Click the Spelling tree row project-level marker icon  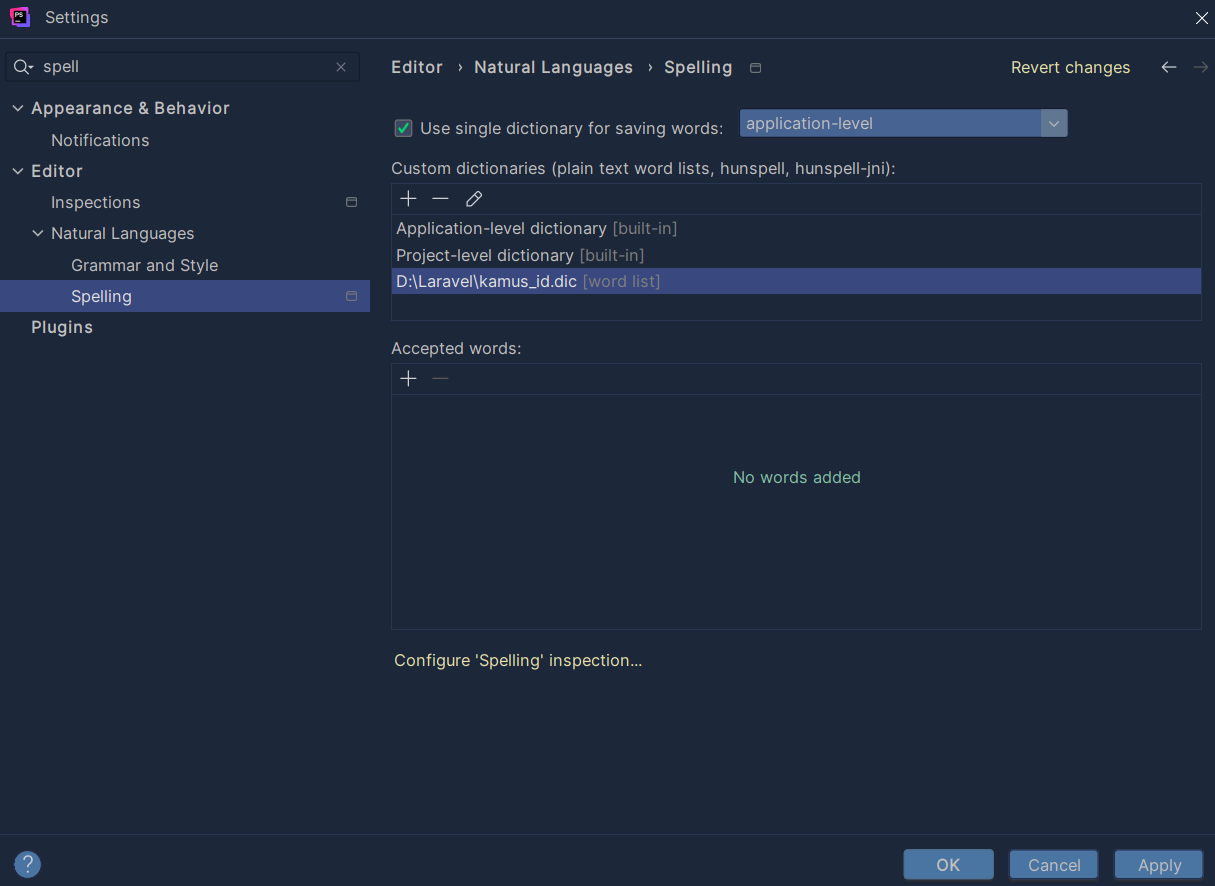pyautogui.click(x=351, y=296)
